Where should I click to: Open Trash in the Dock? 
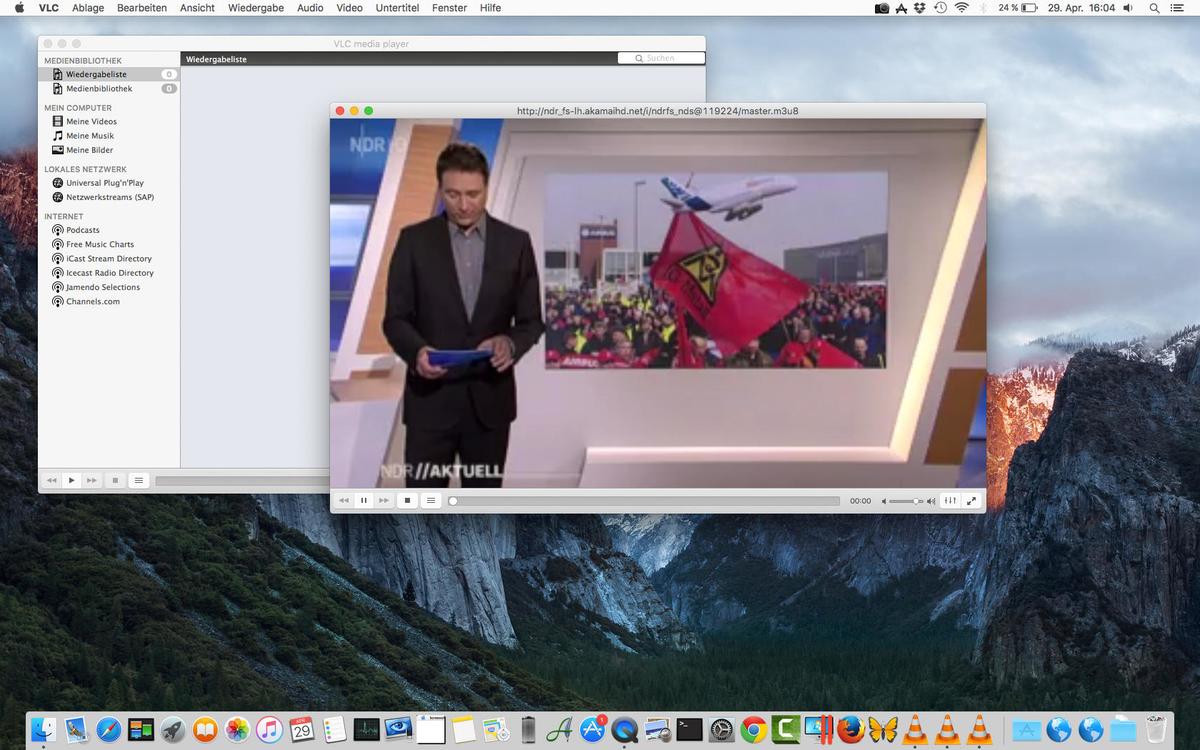pyautogui.click(x=1156, y=730)
